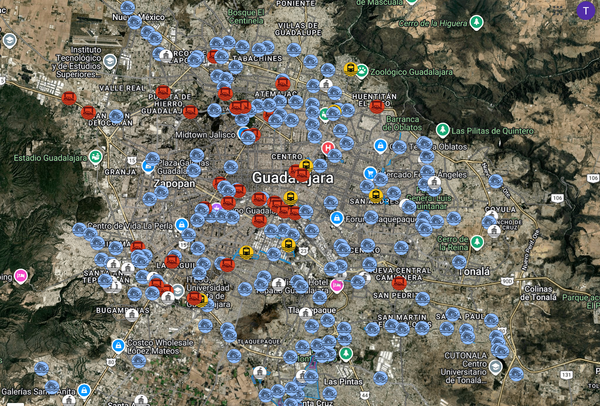Image resolution: width=600 pixels, height=406 pixels.
Task: Open the Estadio Guadalajara stadium pin
Action: [95, 157]
